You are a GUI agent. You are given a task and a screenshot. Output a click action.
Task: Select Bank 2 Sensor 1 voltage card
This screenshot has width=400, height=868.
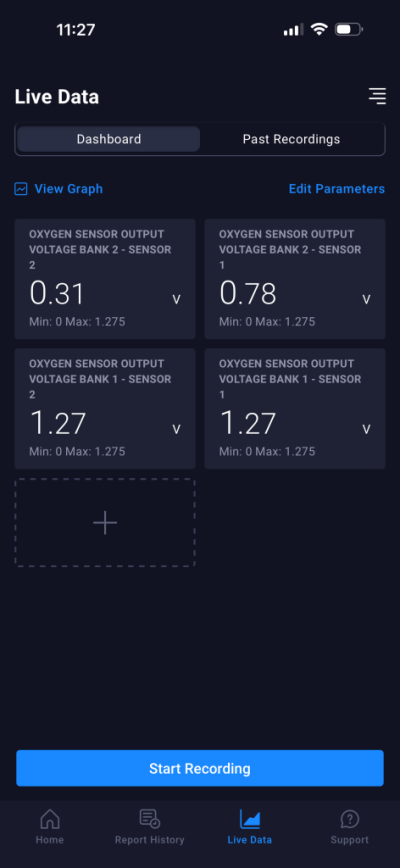295,279
